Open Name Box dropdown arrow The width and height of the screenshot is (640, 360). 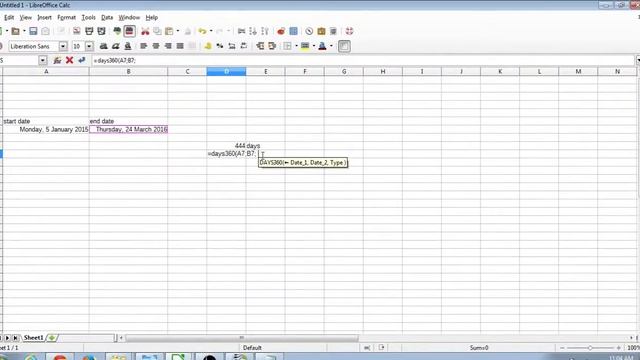click(x=42, y=60)
